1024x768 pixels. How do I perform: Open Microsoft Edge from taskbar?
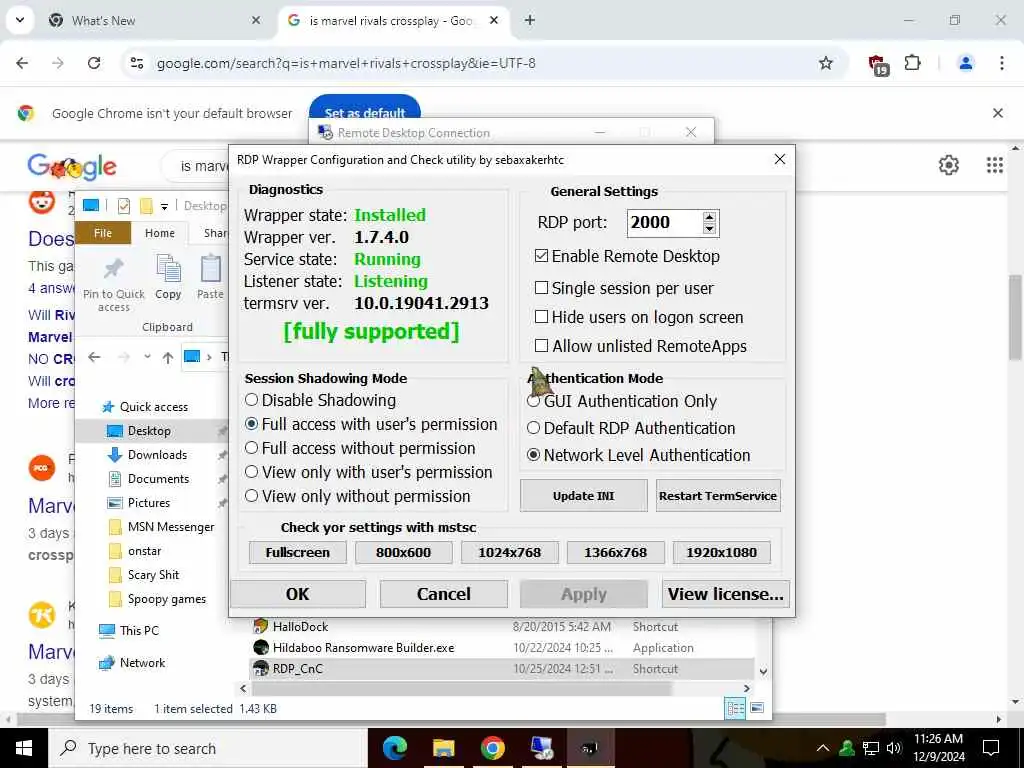click(394, 748)
